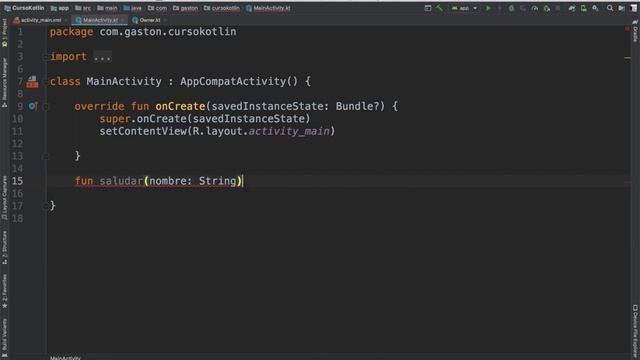Click the Make Project hammer icon
640x360 pixels.
pos(440,8)
